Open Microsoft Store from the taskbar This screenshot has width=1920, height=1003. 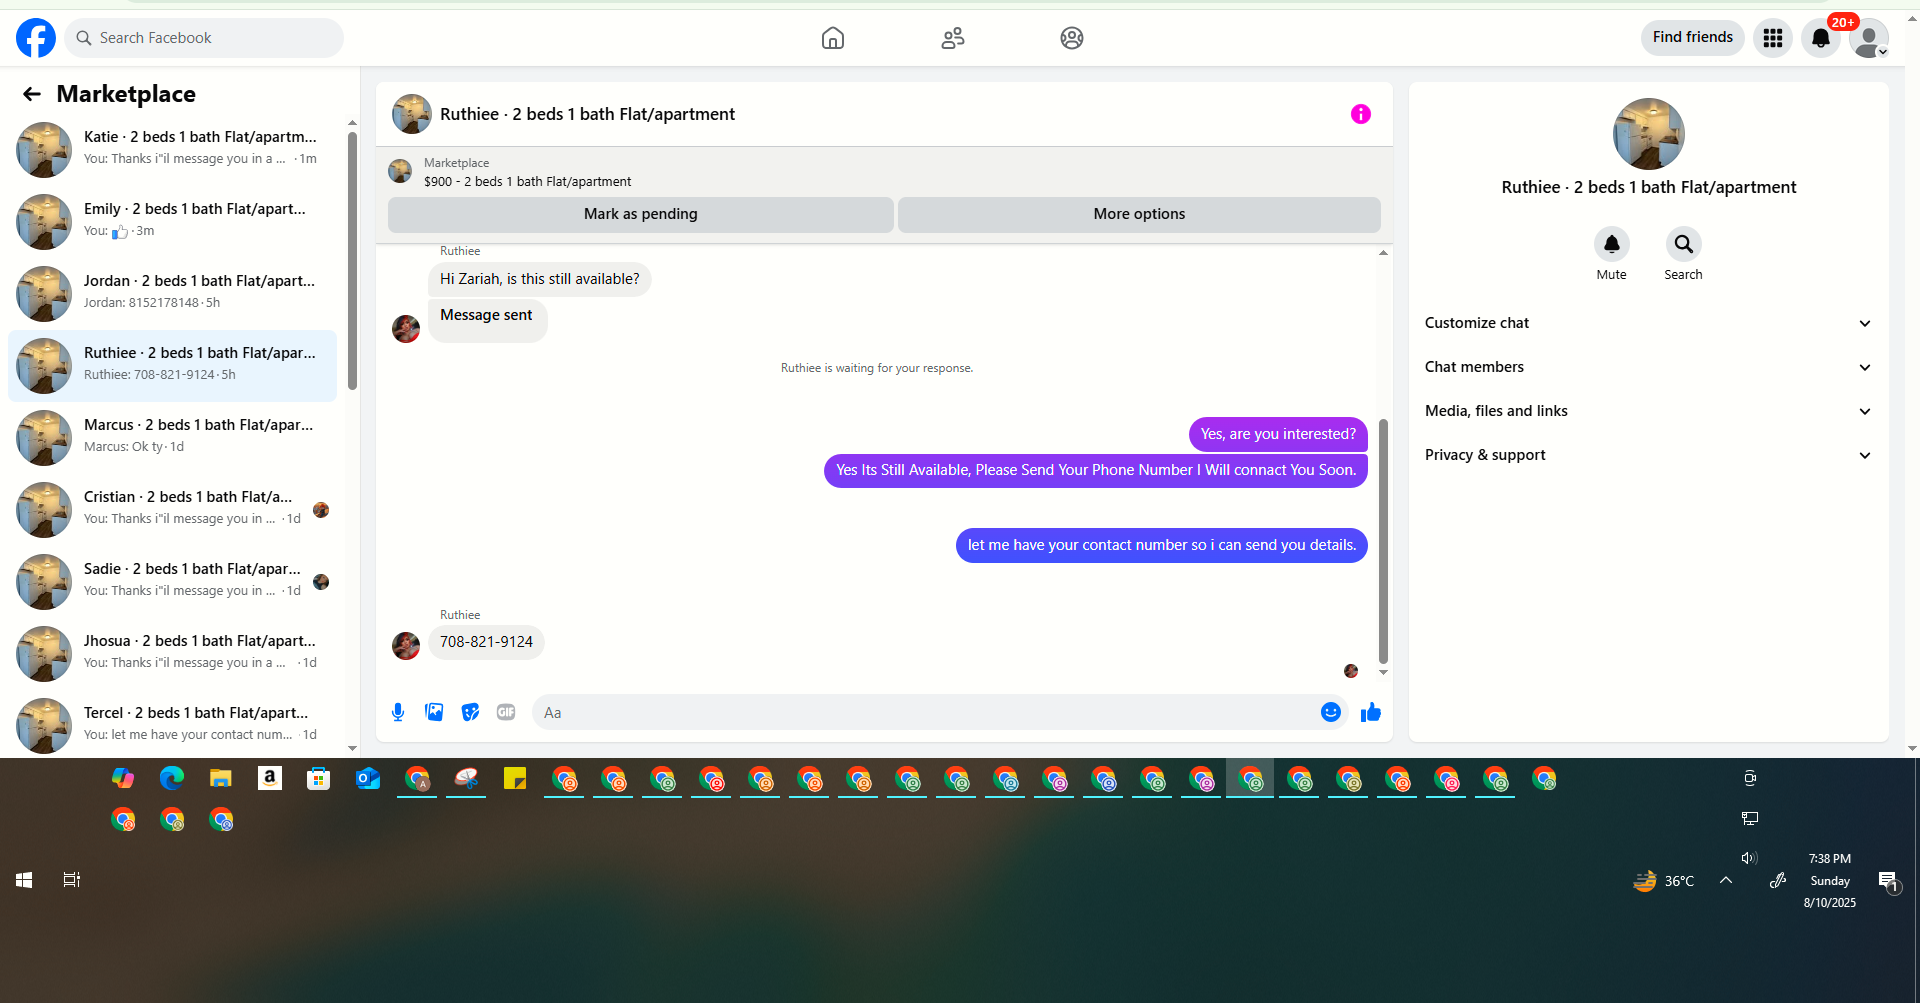coord(319,778)
